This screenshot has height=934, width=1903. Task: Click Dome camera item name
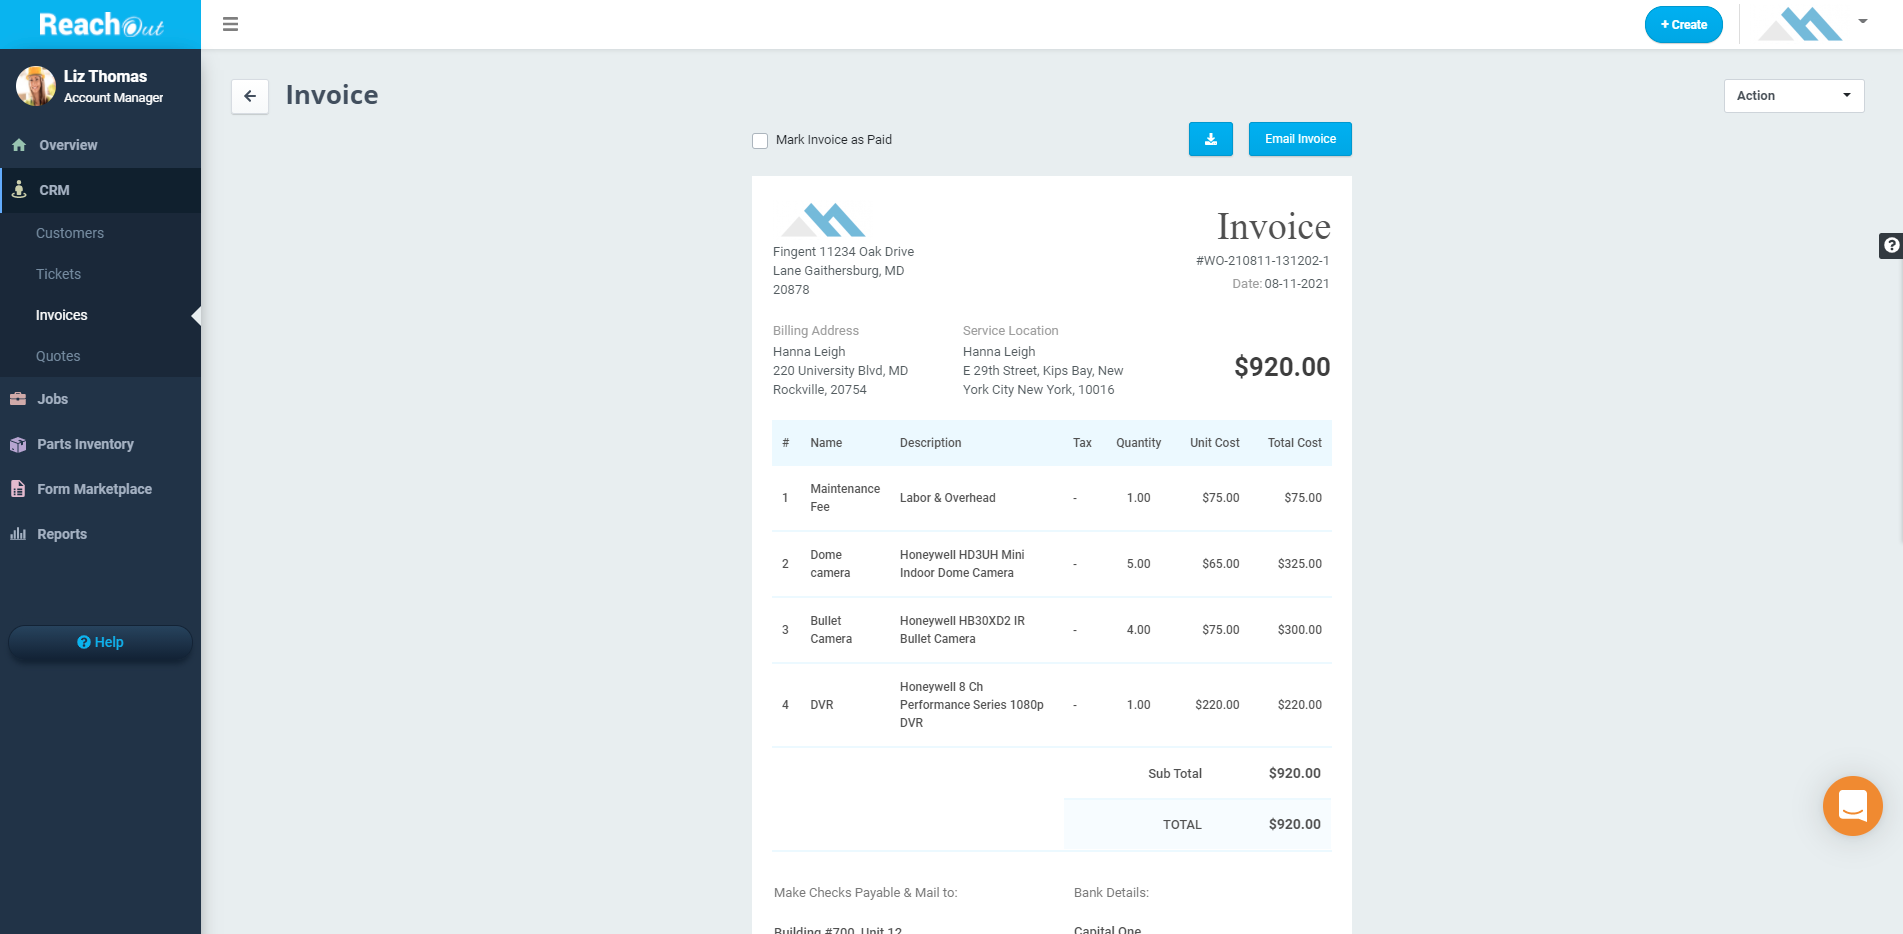830,564
